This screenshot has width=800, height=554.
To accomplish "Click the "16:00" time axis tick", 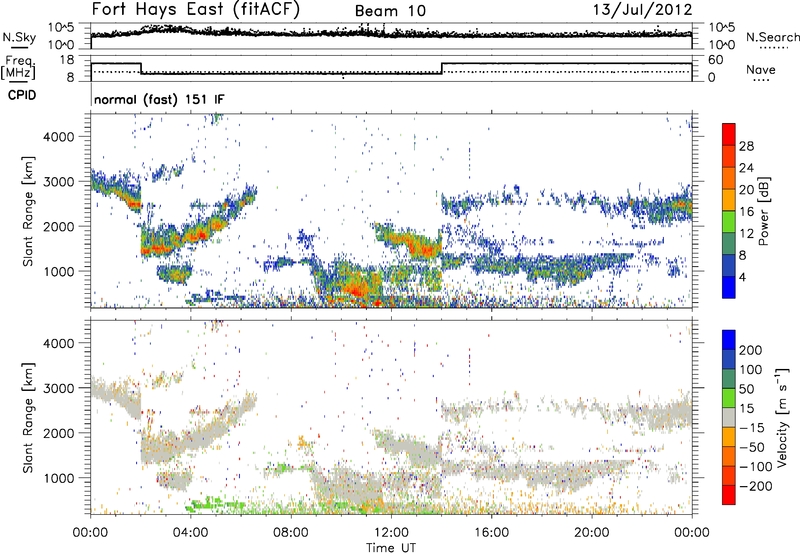I will 491,533.
